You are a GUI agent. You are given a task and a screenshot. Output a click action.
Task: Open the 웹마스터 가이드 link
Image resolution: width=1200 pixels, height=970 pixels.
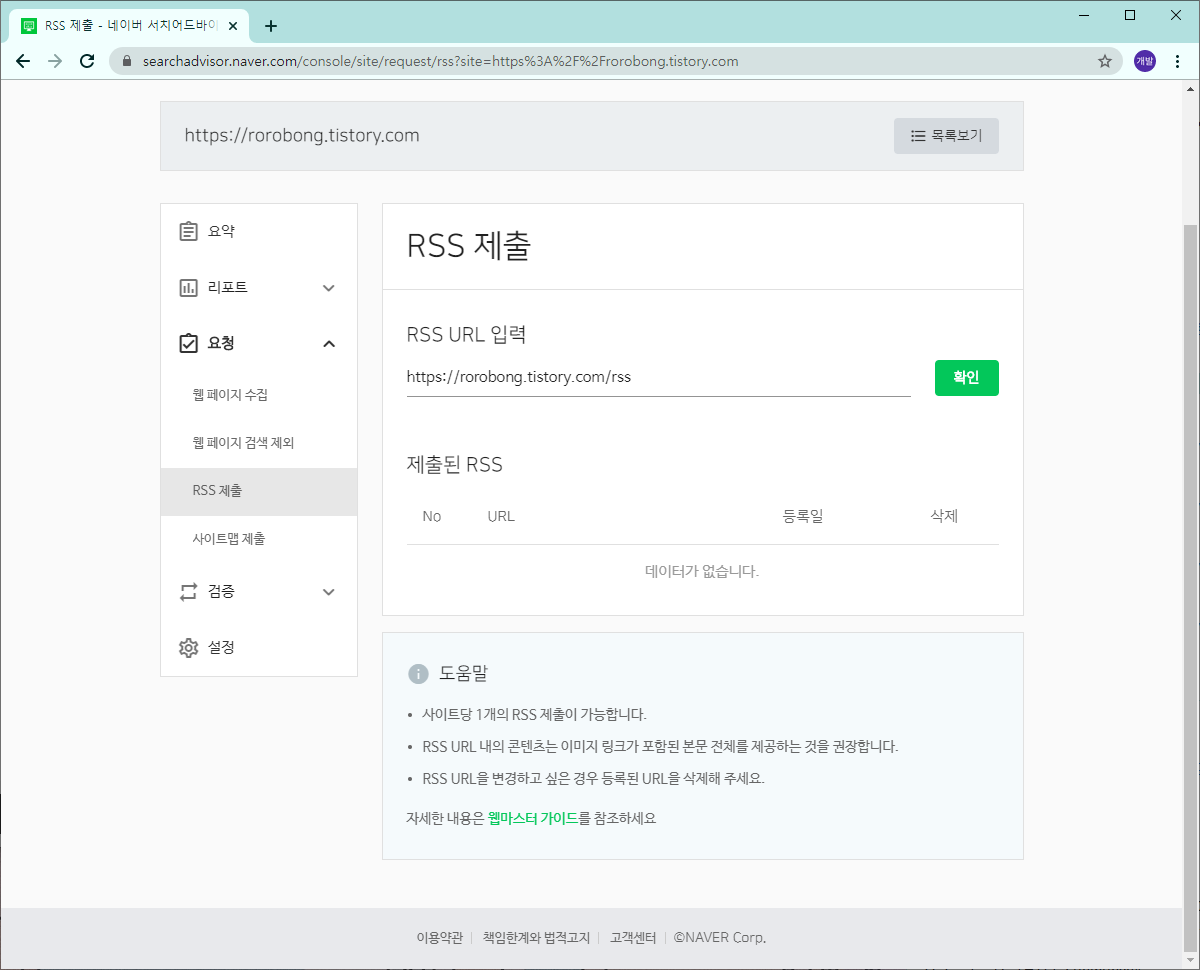(533, 818)
